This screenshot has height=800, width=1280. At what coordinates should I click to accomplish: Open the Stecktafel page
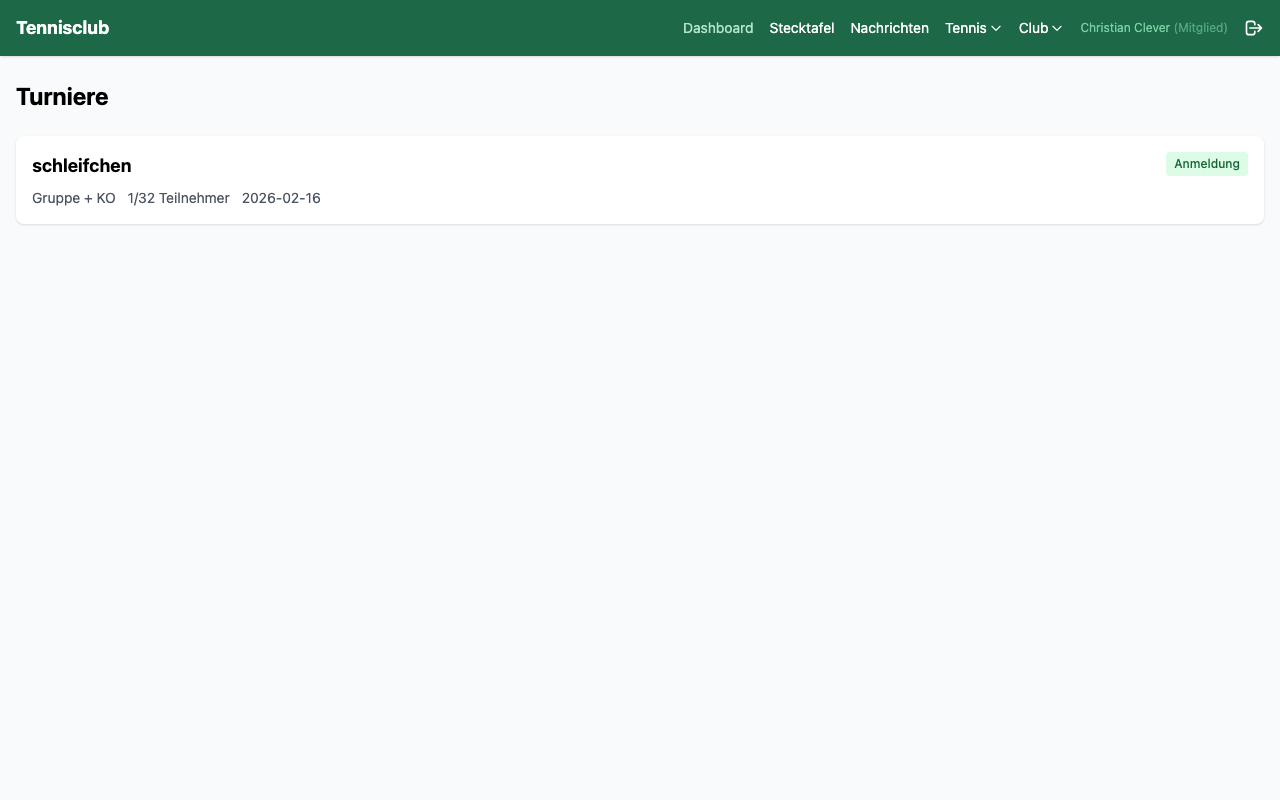801,28
